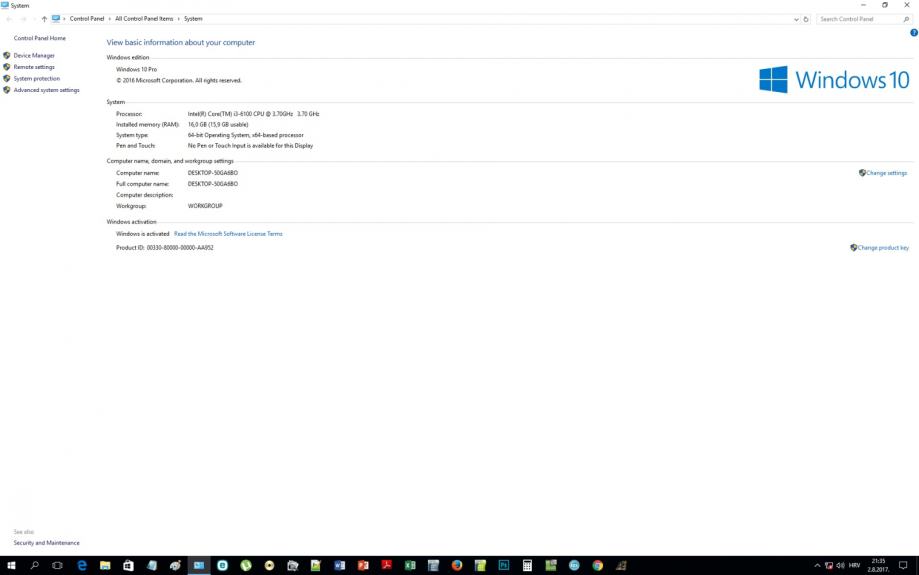Click the 'WORKGROUP' workgroup value
The width and height of the screenshot is (919, 575).
point(205,206)
